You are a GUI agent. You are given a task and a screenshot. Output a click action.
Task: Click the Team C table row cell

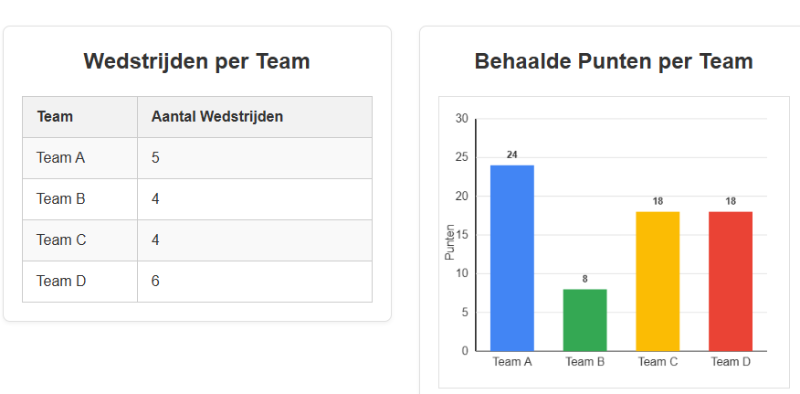click(x=80, y=240)
